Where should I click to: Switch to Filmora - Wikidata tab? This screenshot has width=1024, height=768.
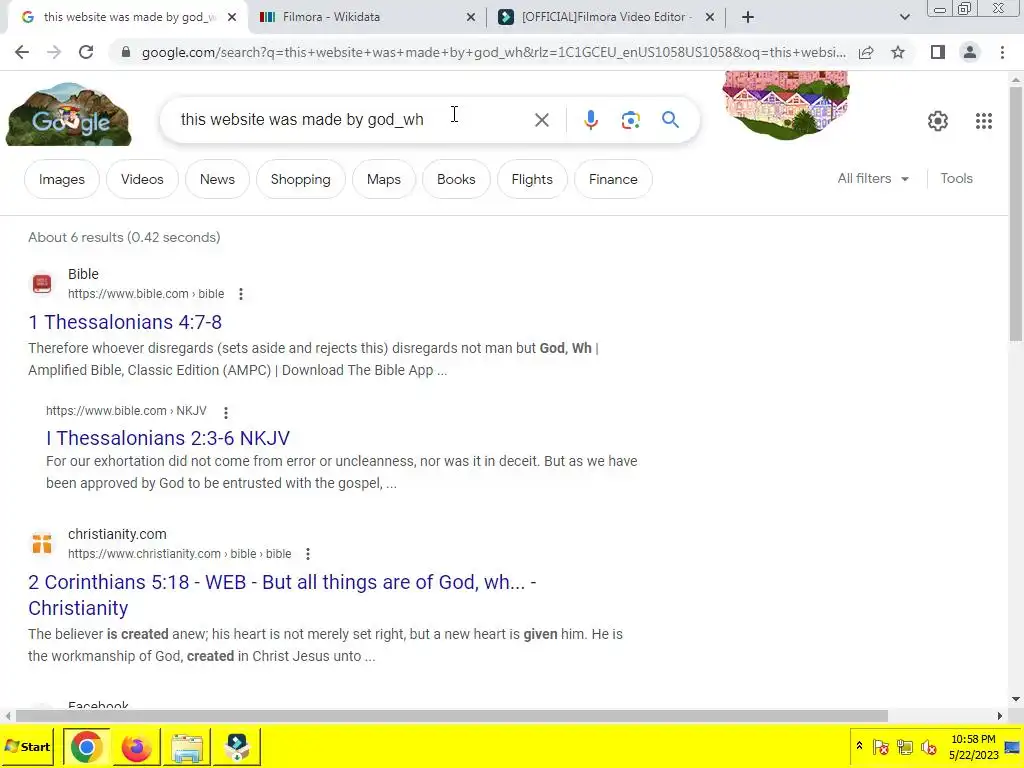pos(368,17)
